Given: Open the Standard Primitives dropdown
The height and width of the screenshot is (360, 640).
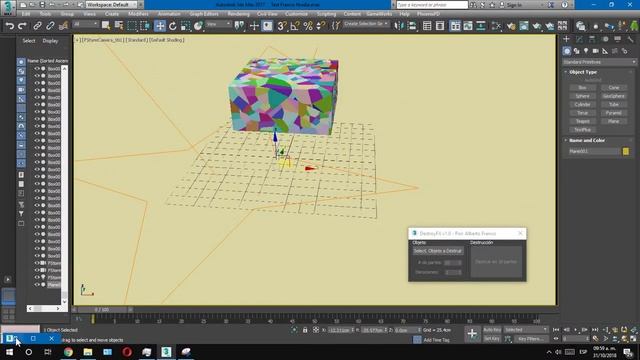Looking at the screenshot, I should (599, 62).
